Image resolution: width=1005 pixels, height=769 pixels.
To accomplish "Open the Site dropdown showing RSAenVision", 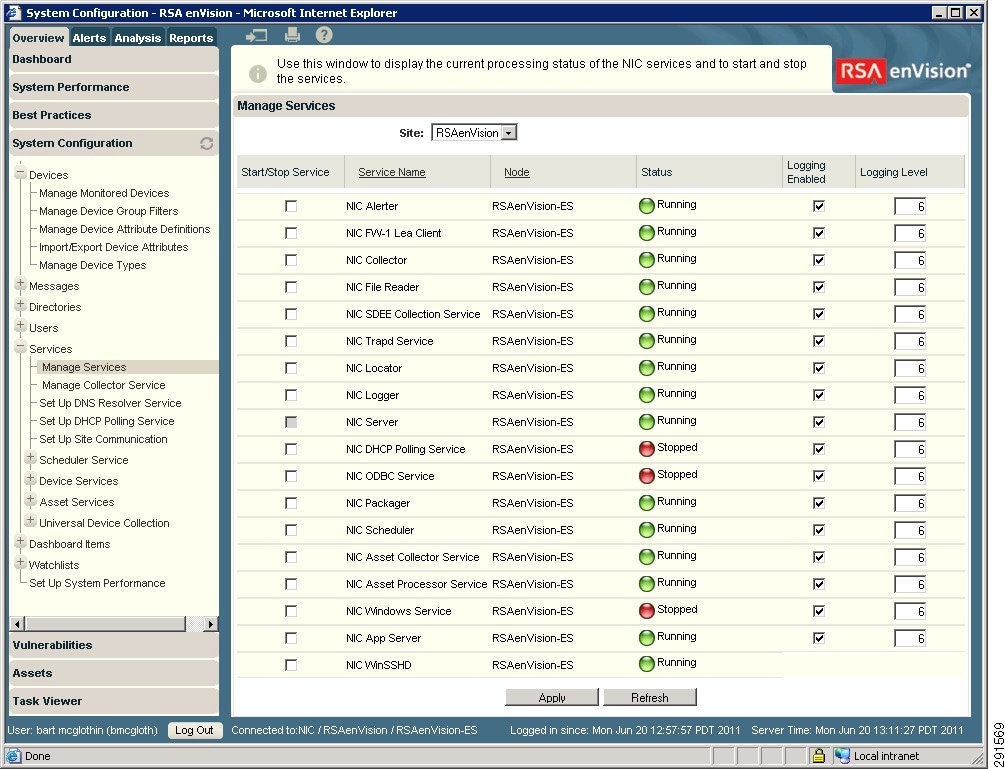I will [x=474, y=133].
